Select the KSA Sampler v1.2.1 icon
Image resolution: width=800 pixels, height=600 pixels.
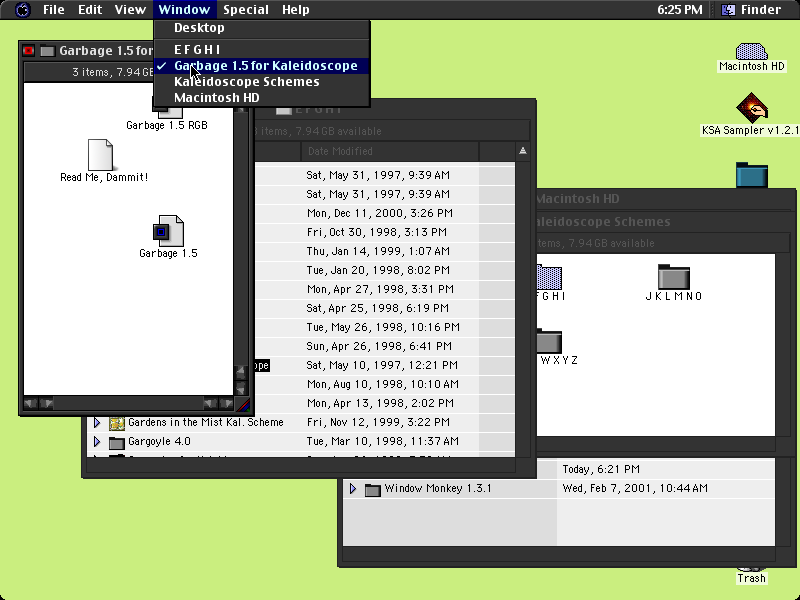tap(752, 108)
